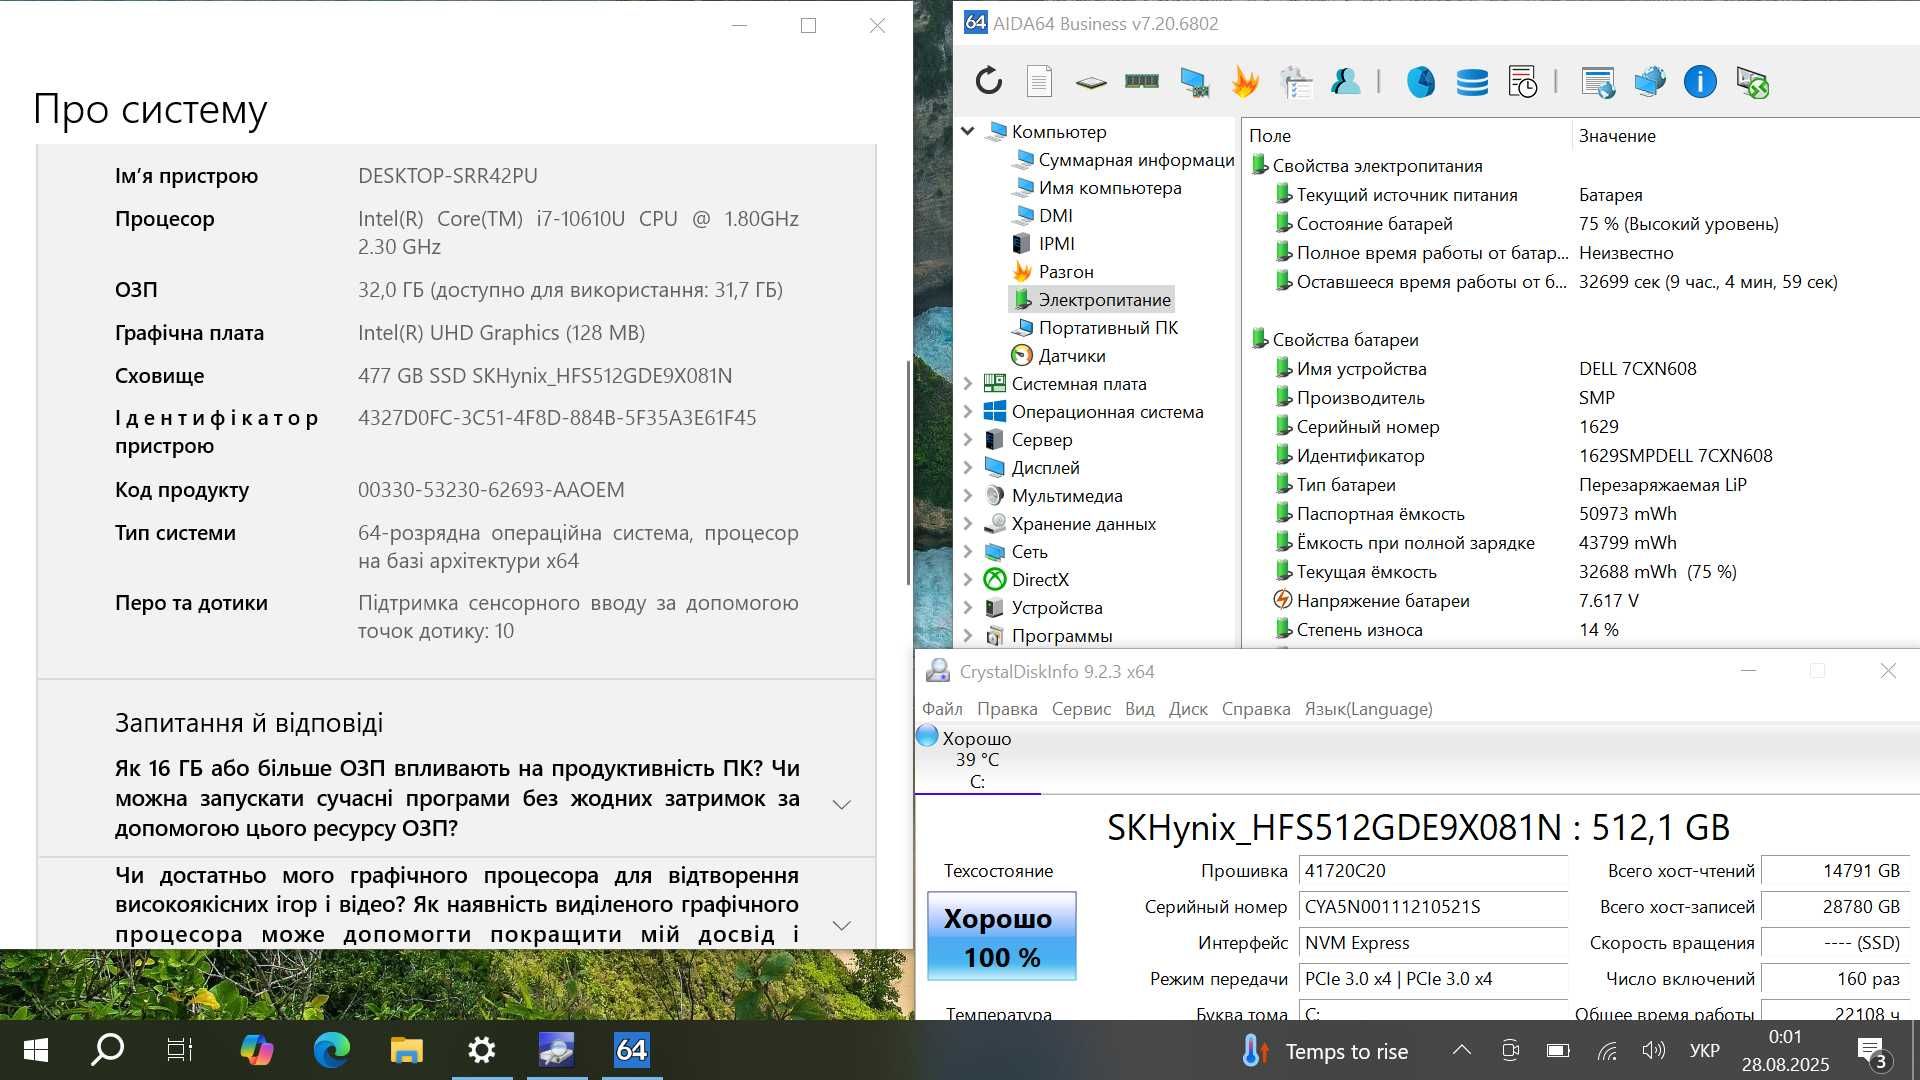Collapse the Компьютер tree node
The image size is (1920, 1080).
pyautogui.click(x=967, y=131)
